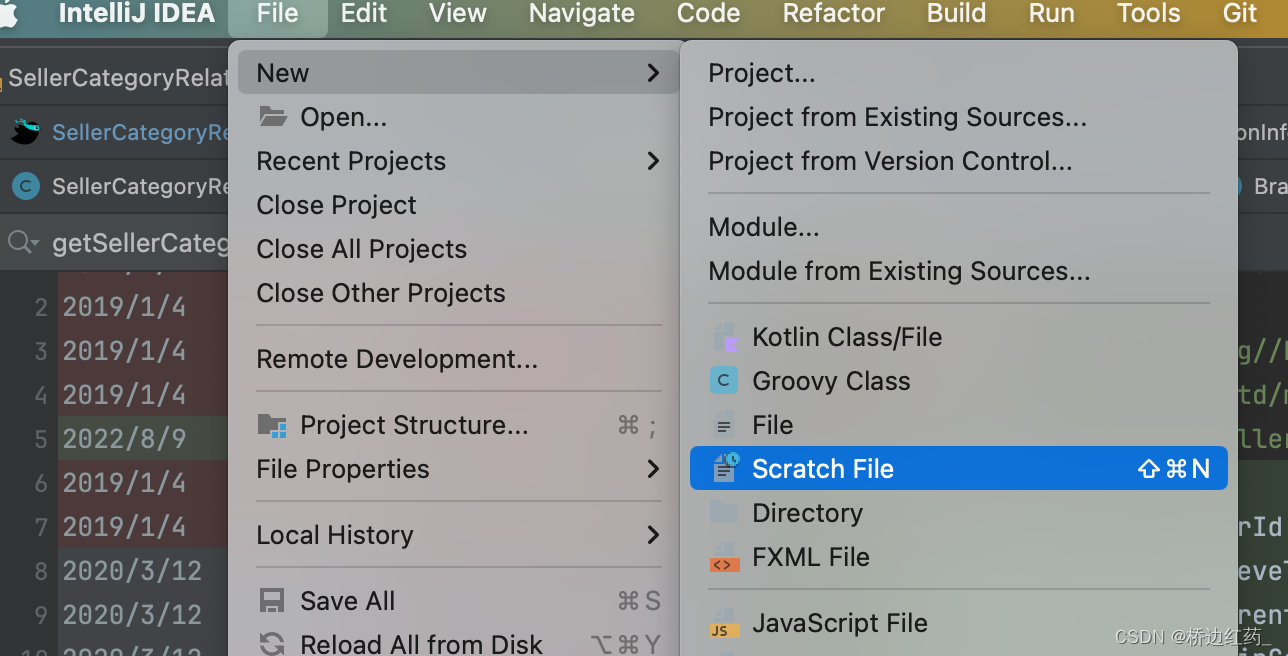Click the Project Structure icon

(x=272, y=425)
